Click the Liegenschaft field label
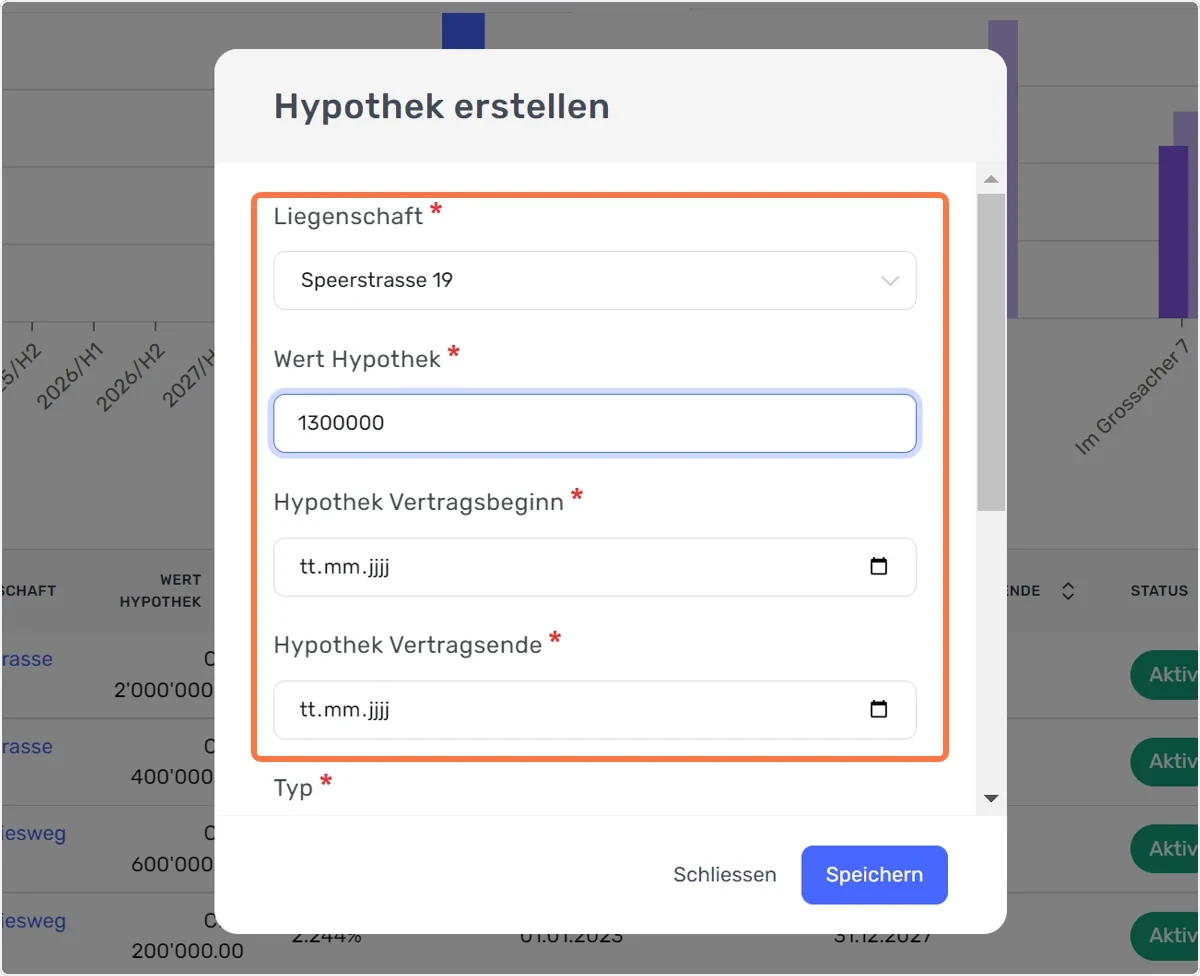 click(x=348, y=216)
